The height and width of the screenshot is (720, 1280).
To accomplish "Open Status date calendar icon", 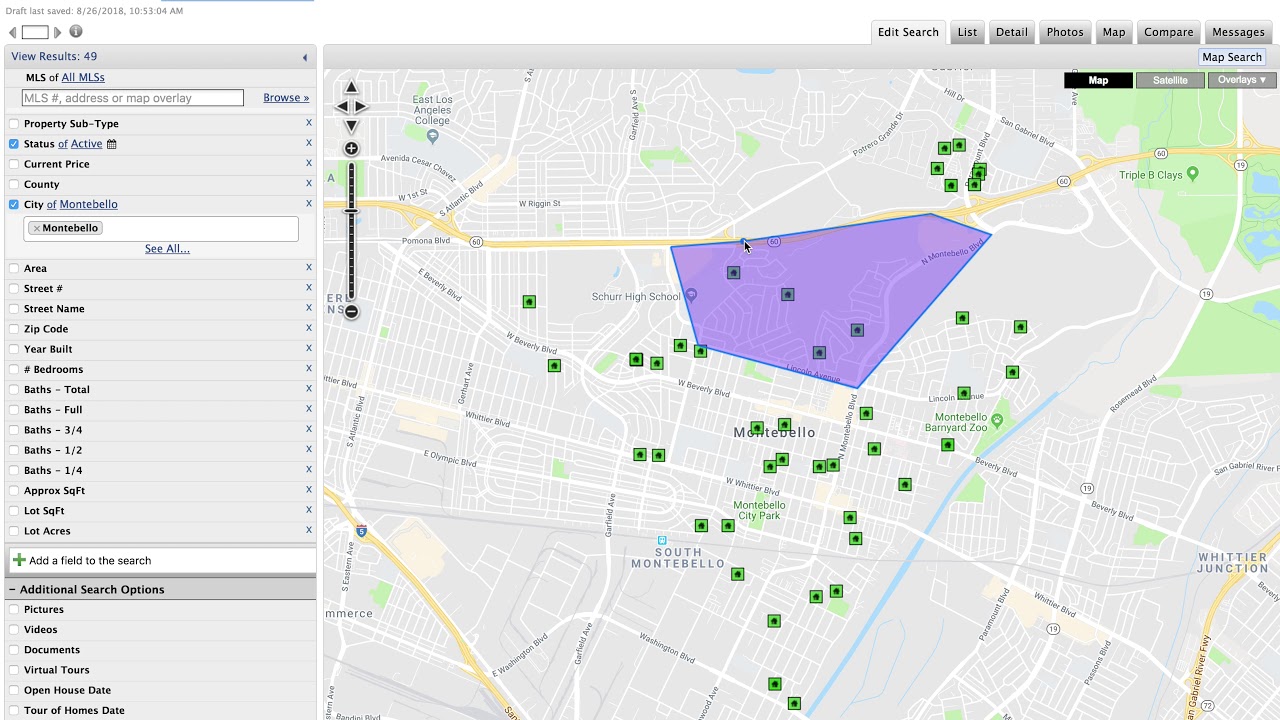I will tap(111, 144).
